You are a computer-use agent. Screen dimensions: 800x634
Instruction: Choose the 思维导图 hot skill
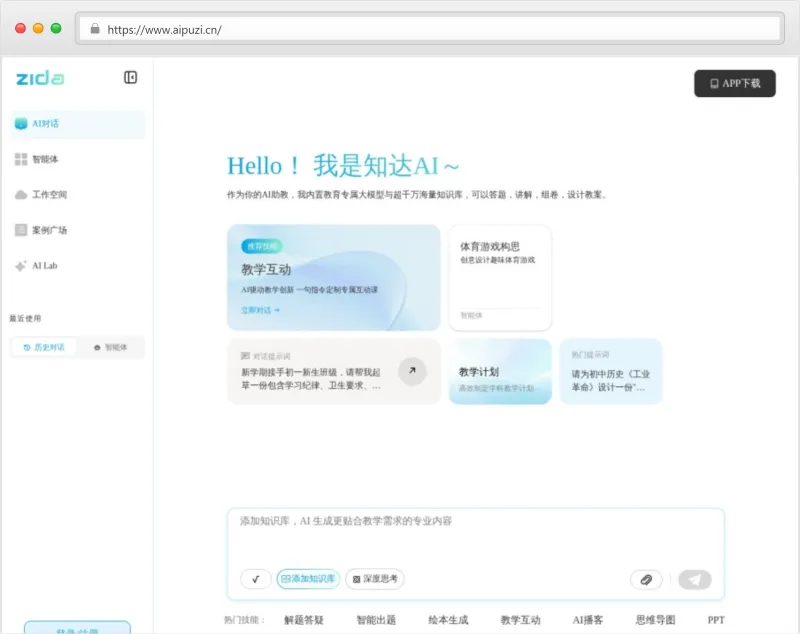pos(656,620)
